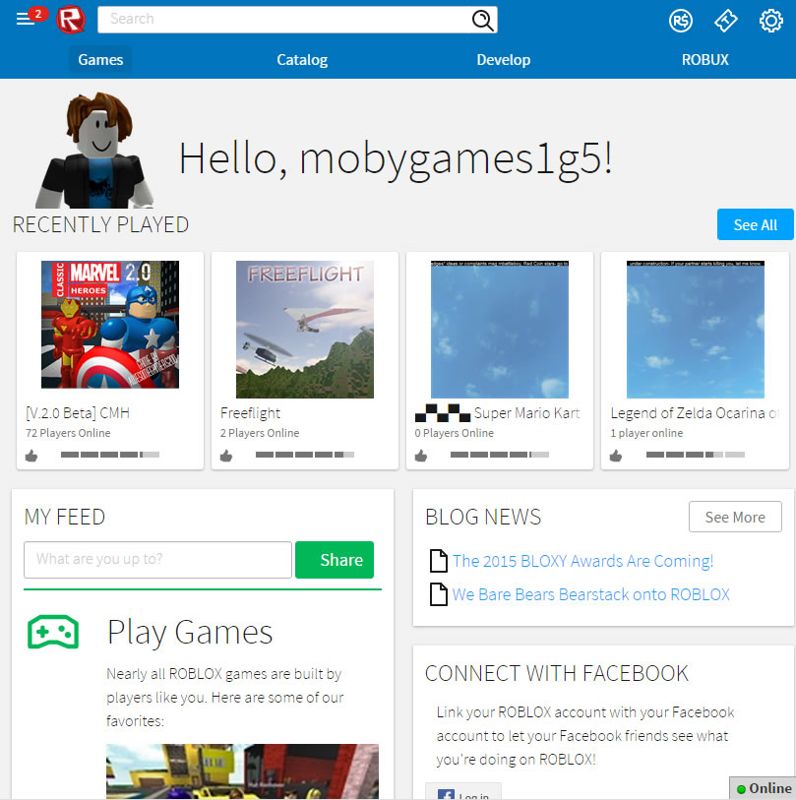Click the Play Games heading

(190, 633)
